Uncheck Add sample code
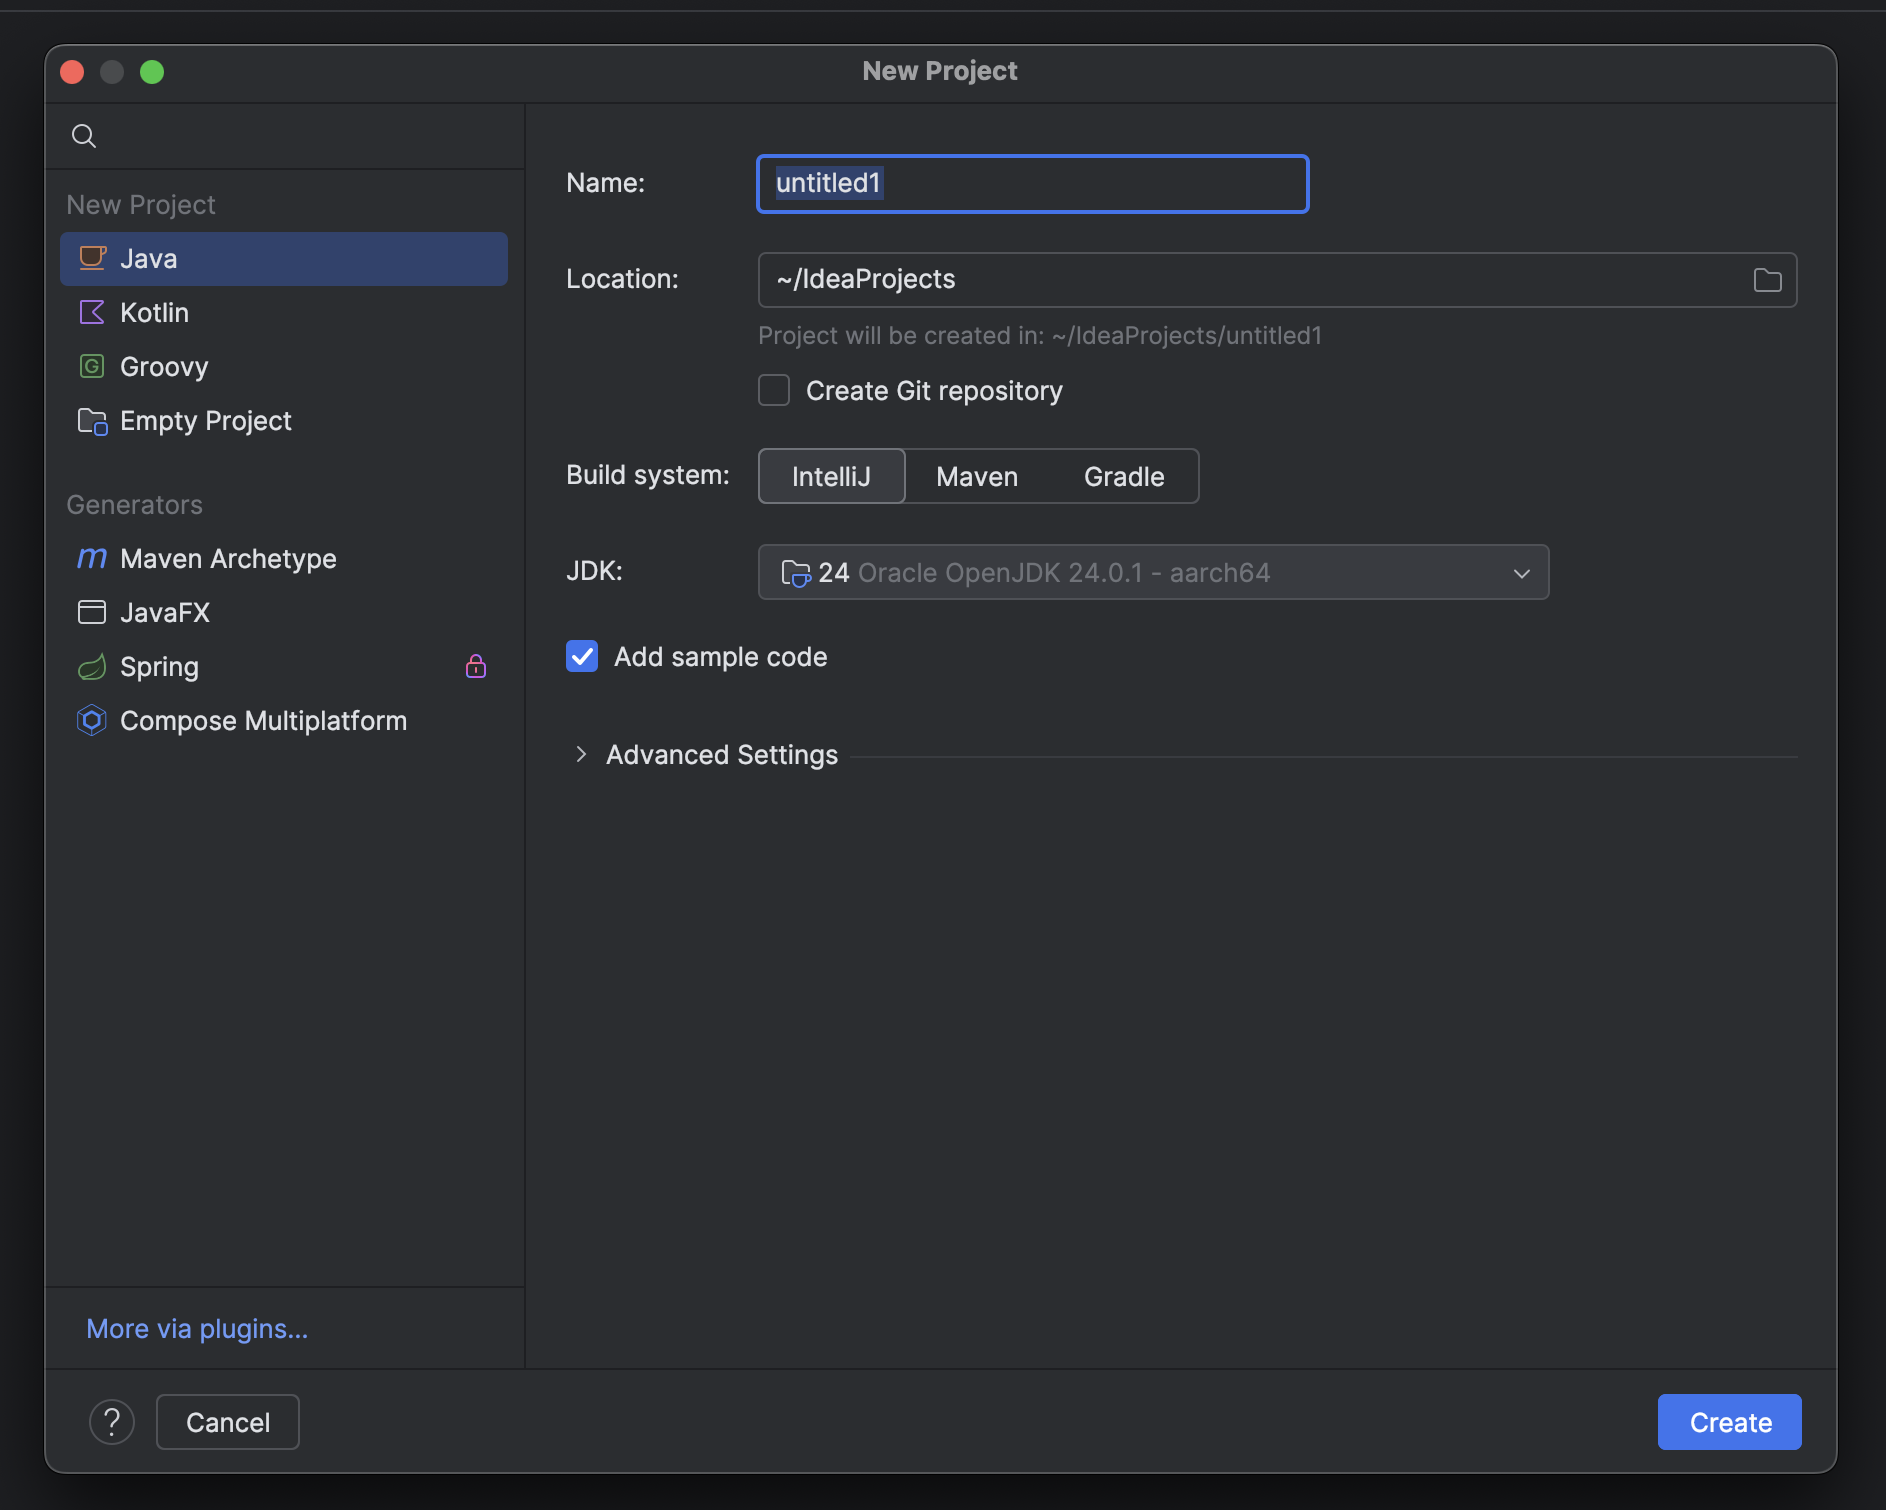1886x1510 pixels. coord(582,656)
